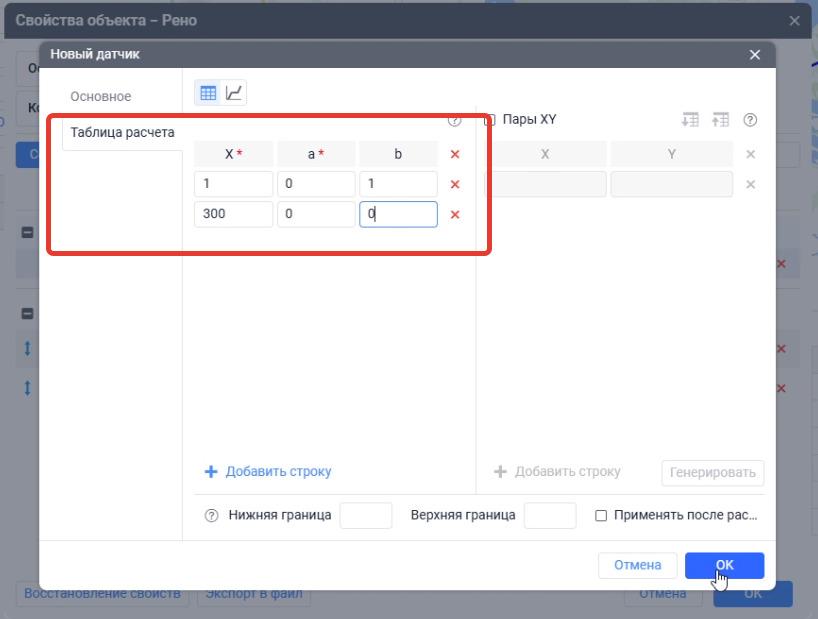This screenshot has height=619, width=818.
Task: Focus the Нижняя граница input field
Action: (x=366, y=515)
